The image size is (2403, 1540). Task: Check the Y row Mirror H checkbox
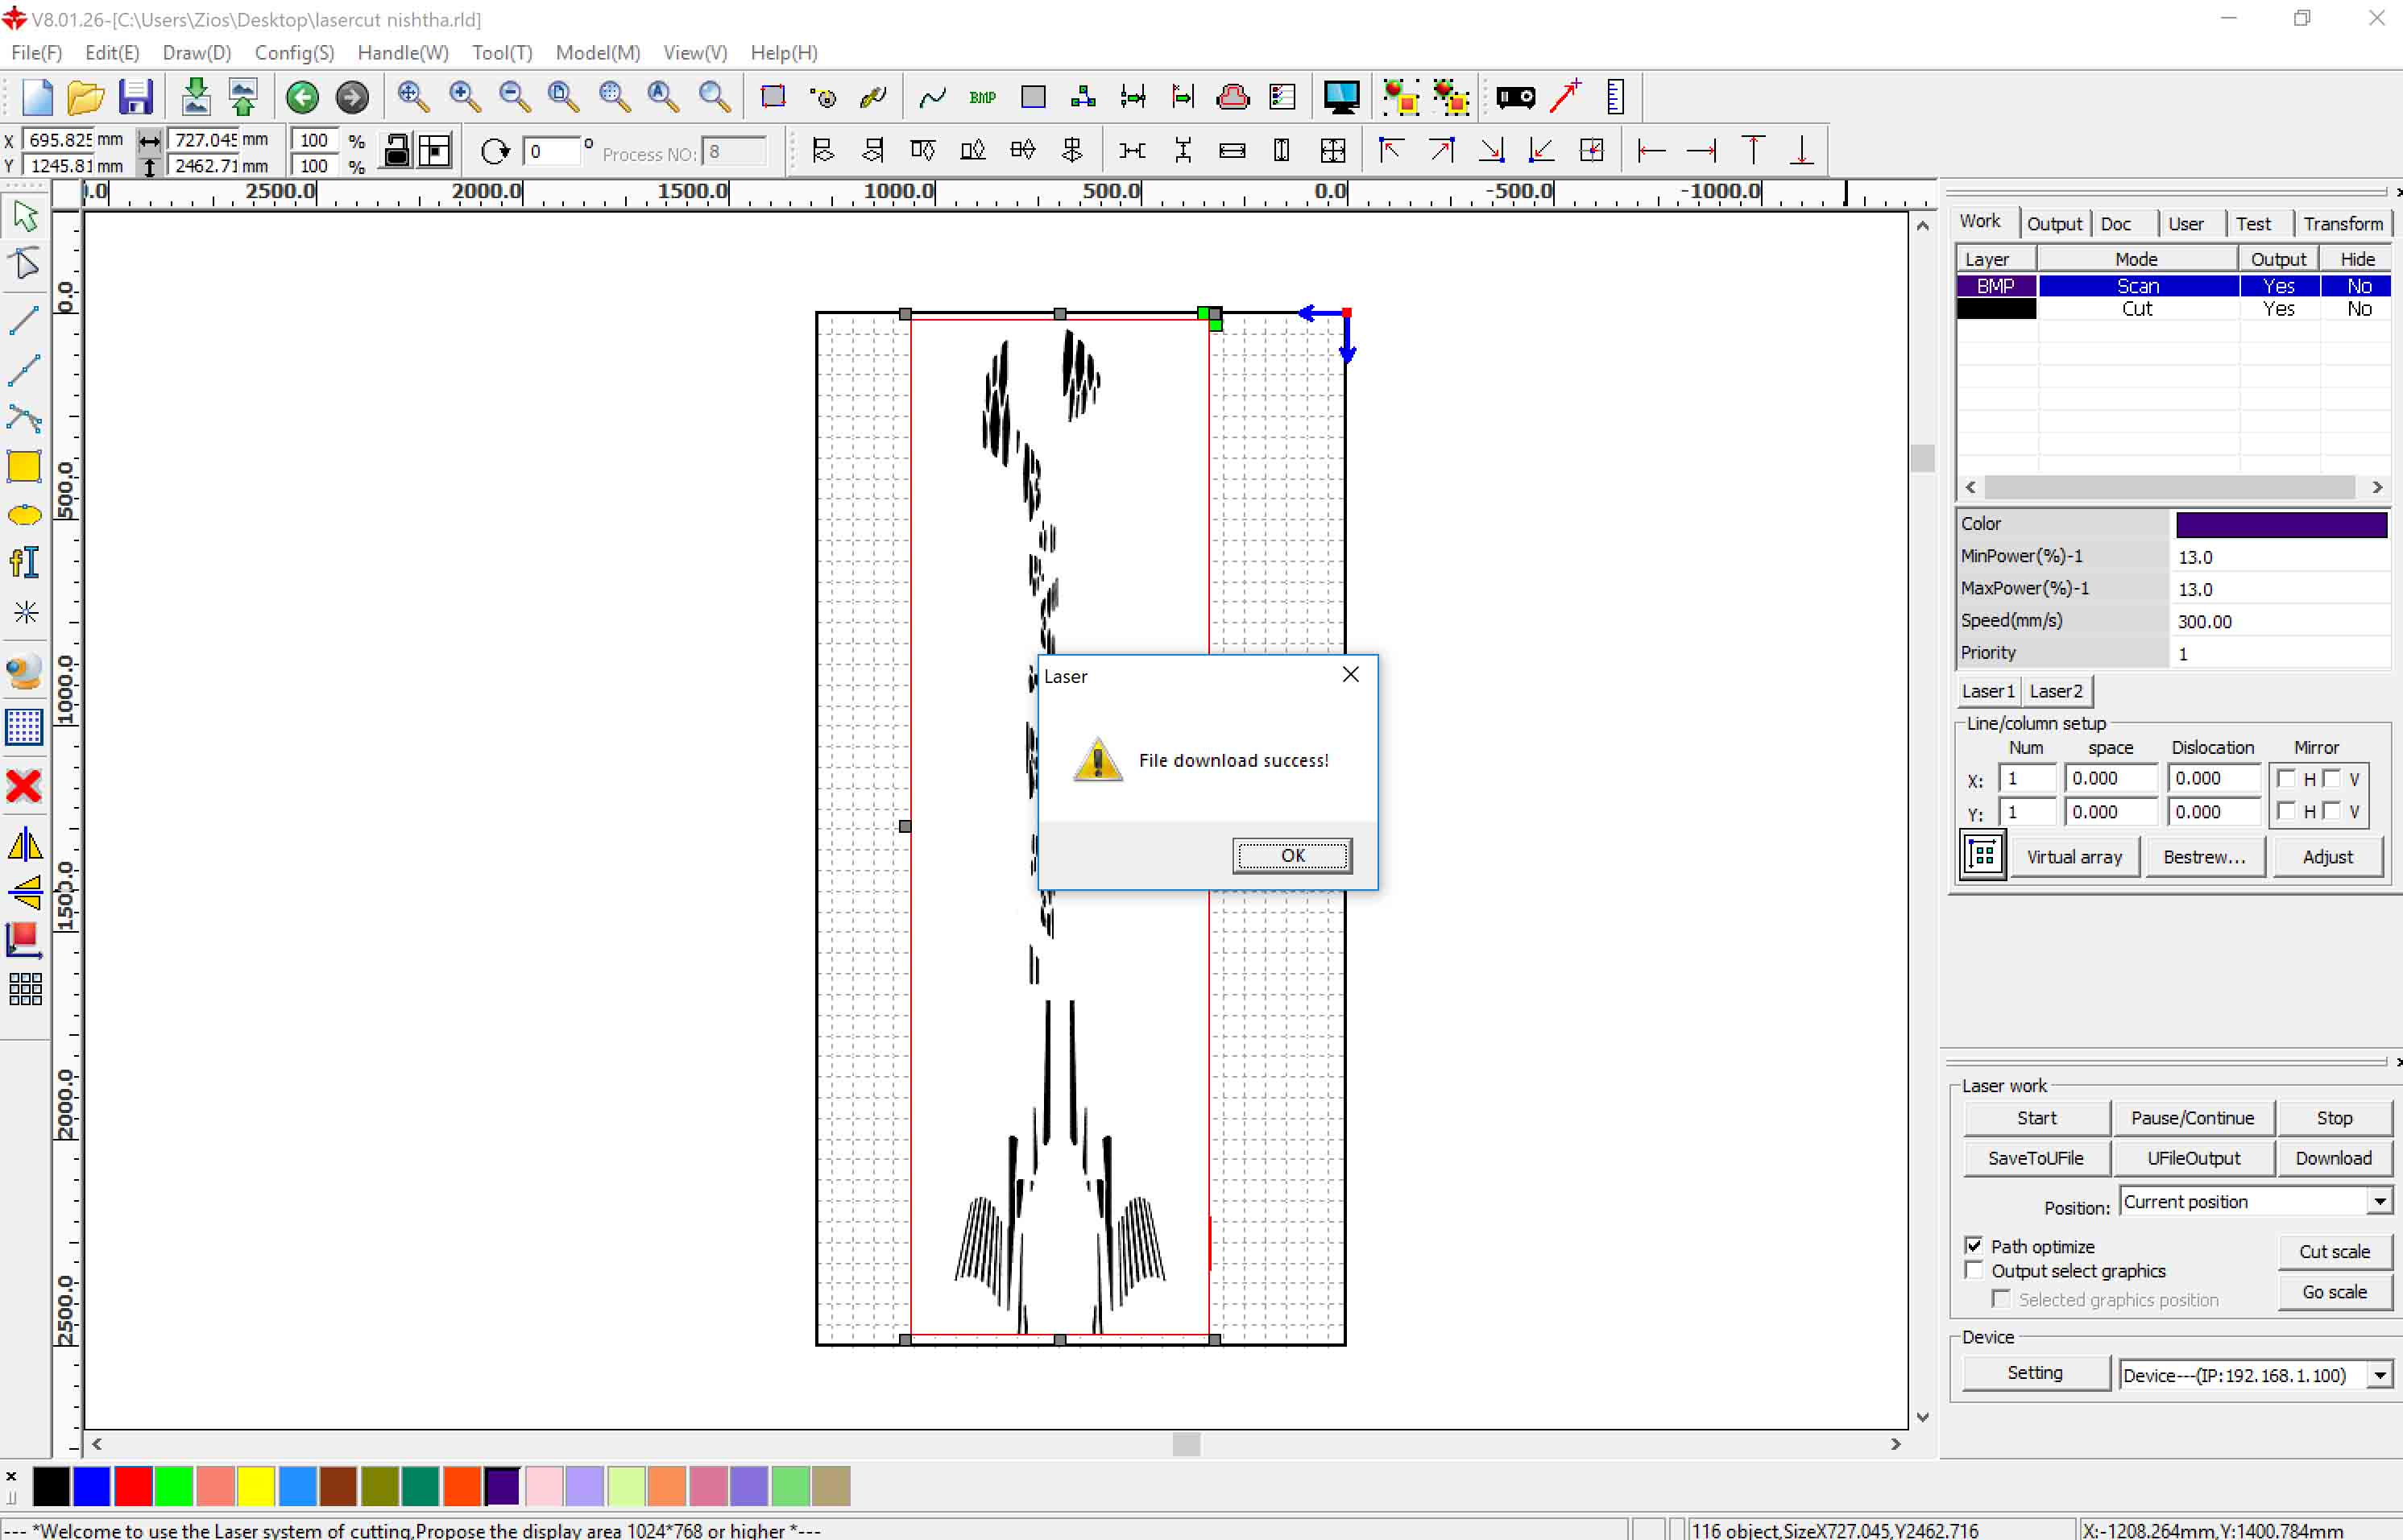point(2286,811)
